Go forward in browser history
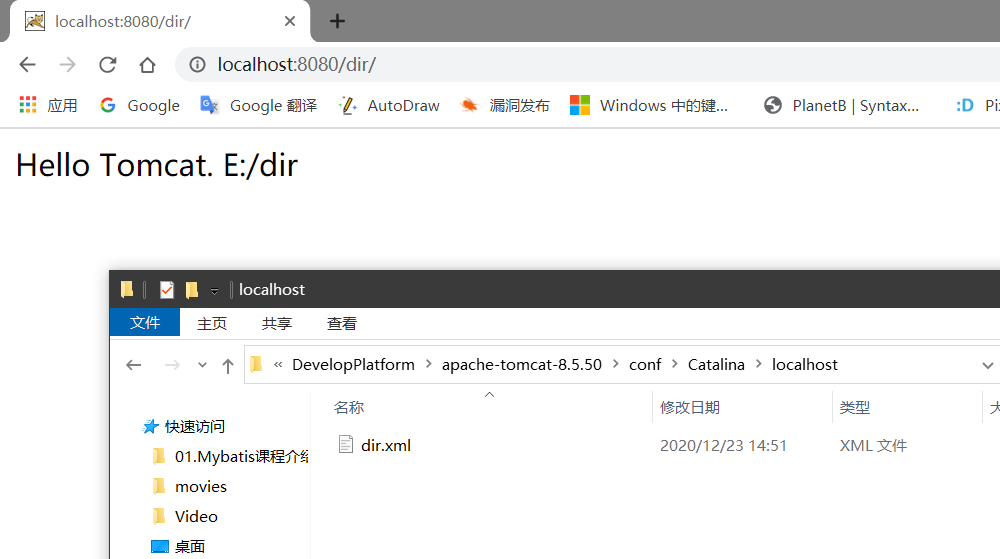This screenshot has height=559, width=1000. tap(67, 64)
